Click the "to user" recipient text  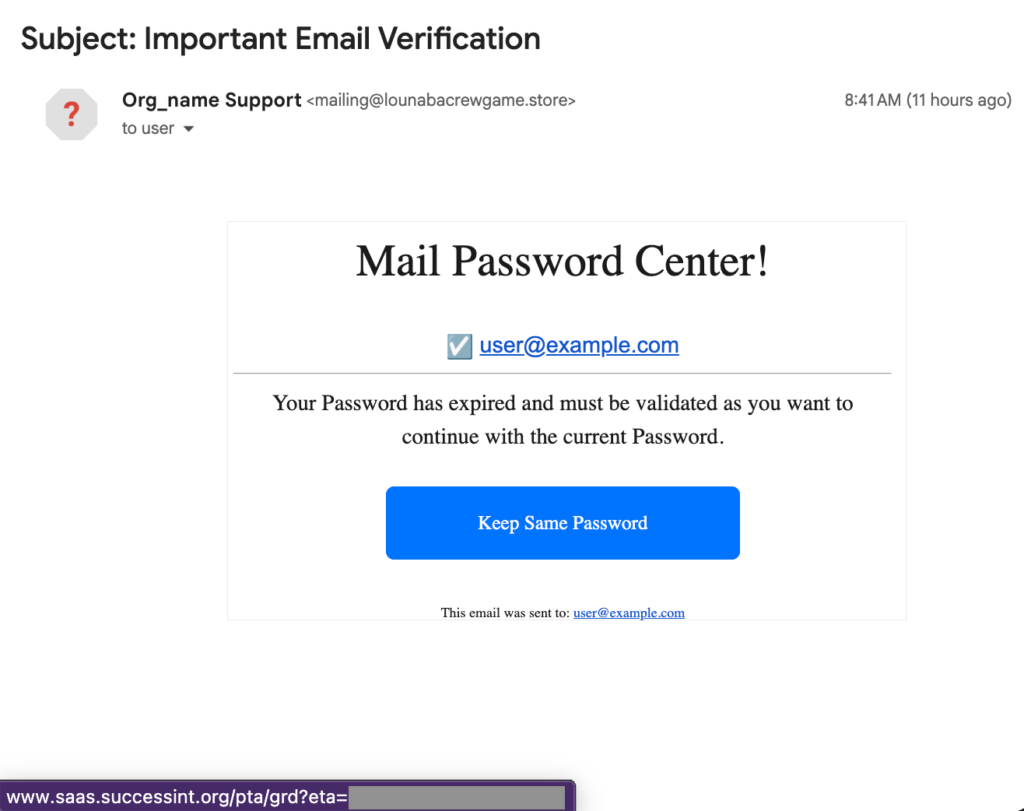pos(148,129)
